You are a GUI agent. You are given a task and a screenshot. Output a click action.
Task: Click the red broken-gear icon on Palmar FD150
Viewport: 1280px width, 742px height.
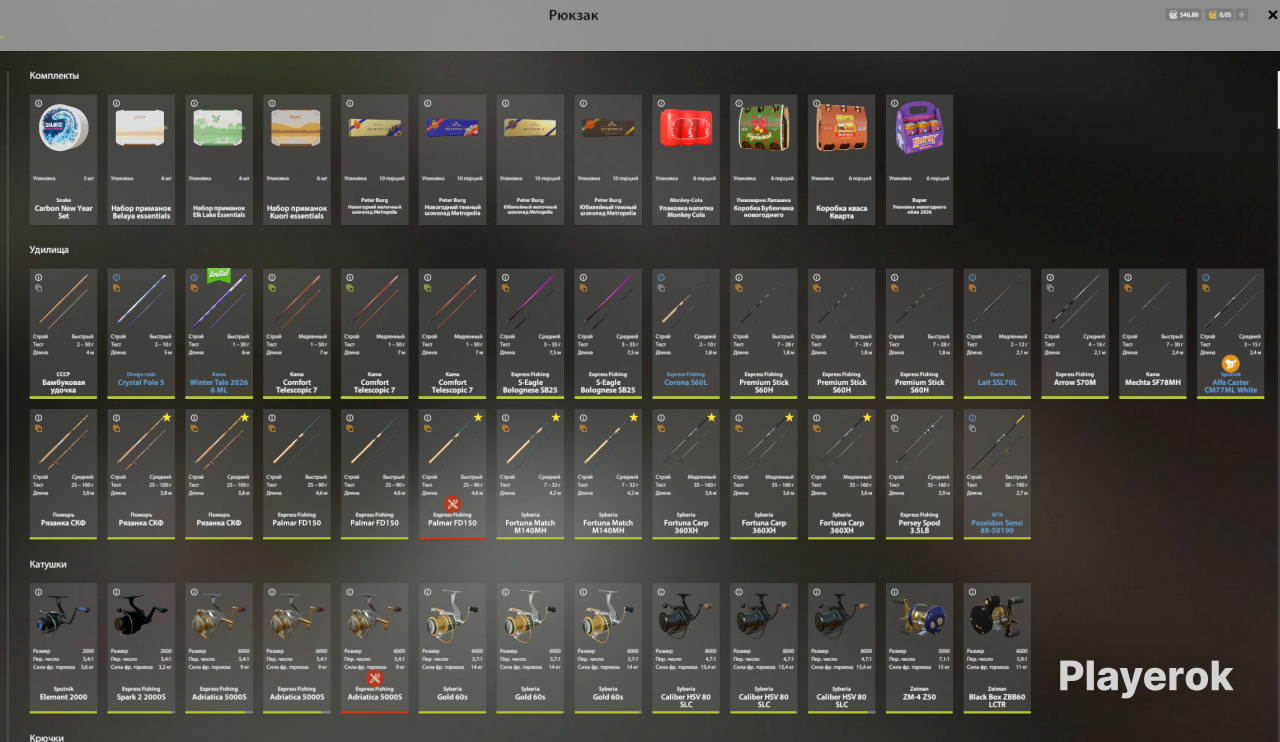(452, 504)
